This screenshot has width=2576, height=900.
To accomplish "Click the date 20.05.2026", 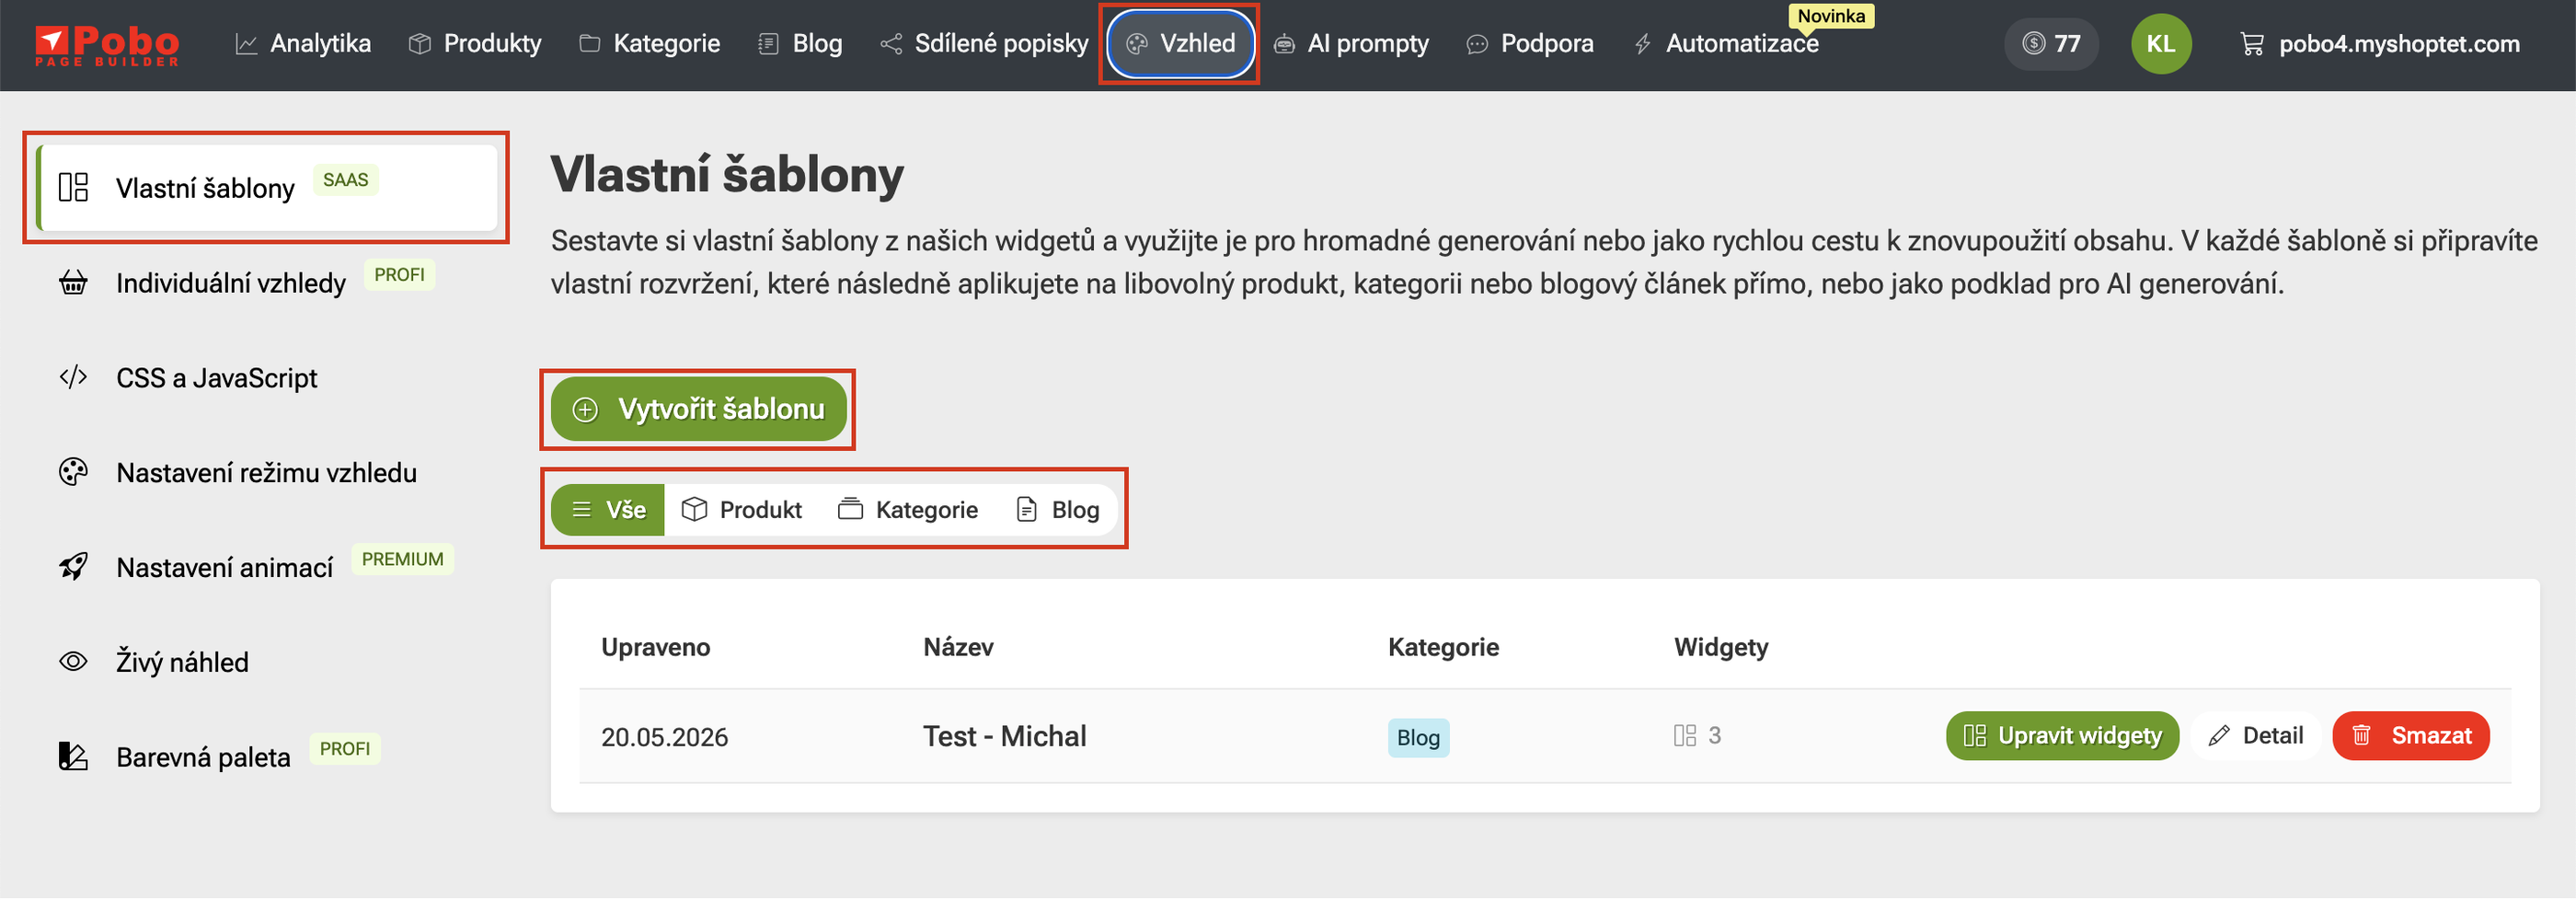I will pos(664,737).
